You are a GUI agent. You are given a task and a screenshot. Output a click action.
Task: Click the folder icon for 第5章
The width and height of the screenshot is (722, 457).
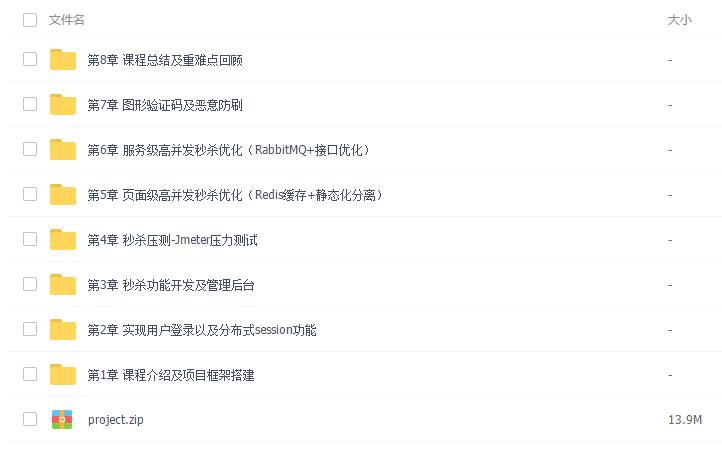pyautogui.click(x=63, y=195)
